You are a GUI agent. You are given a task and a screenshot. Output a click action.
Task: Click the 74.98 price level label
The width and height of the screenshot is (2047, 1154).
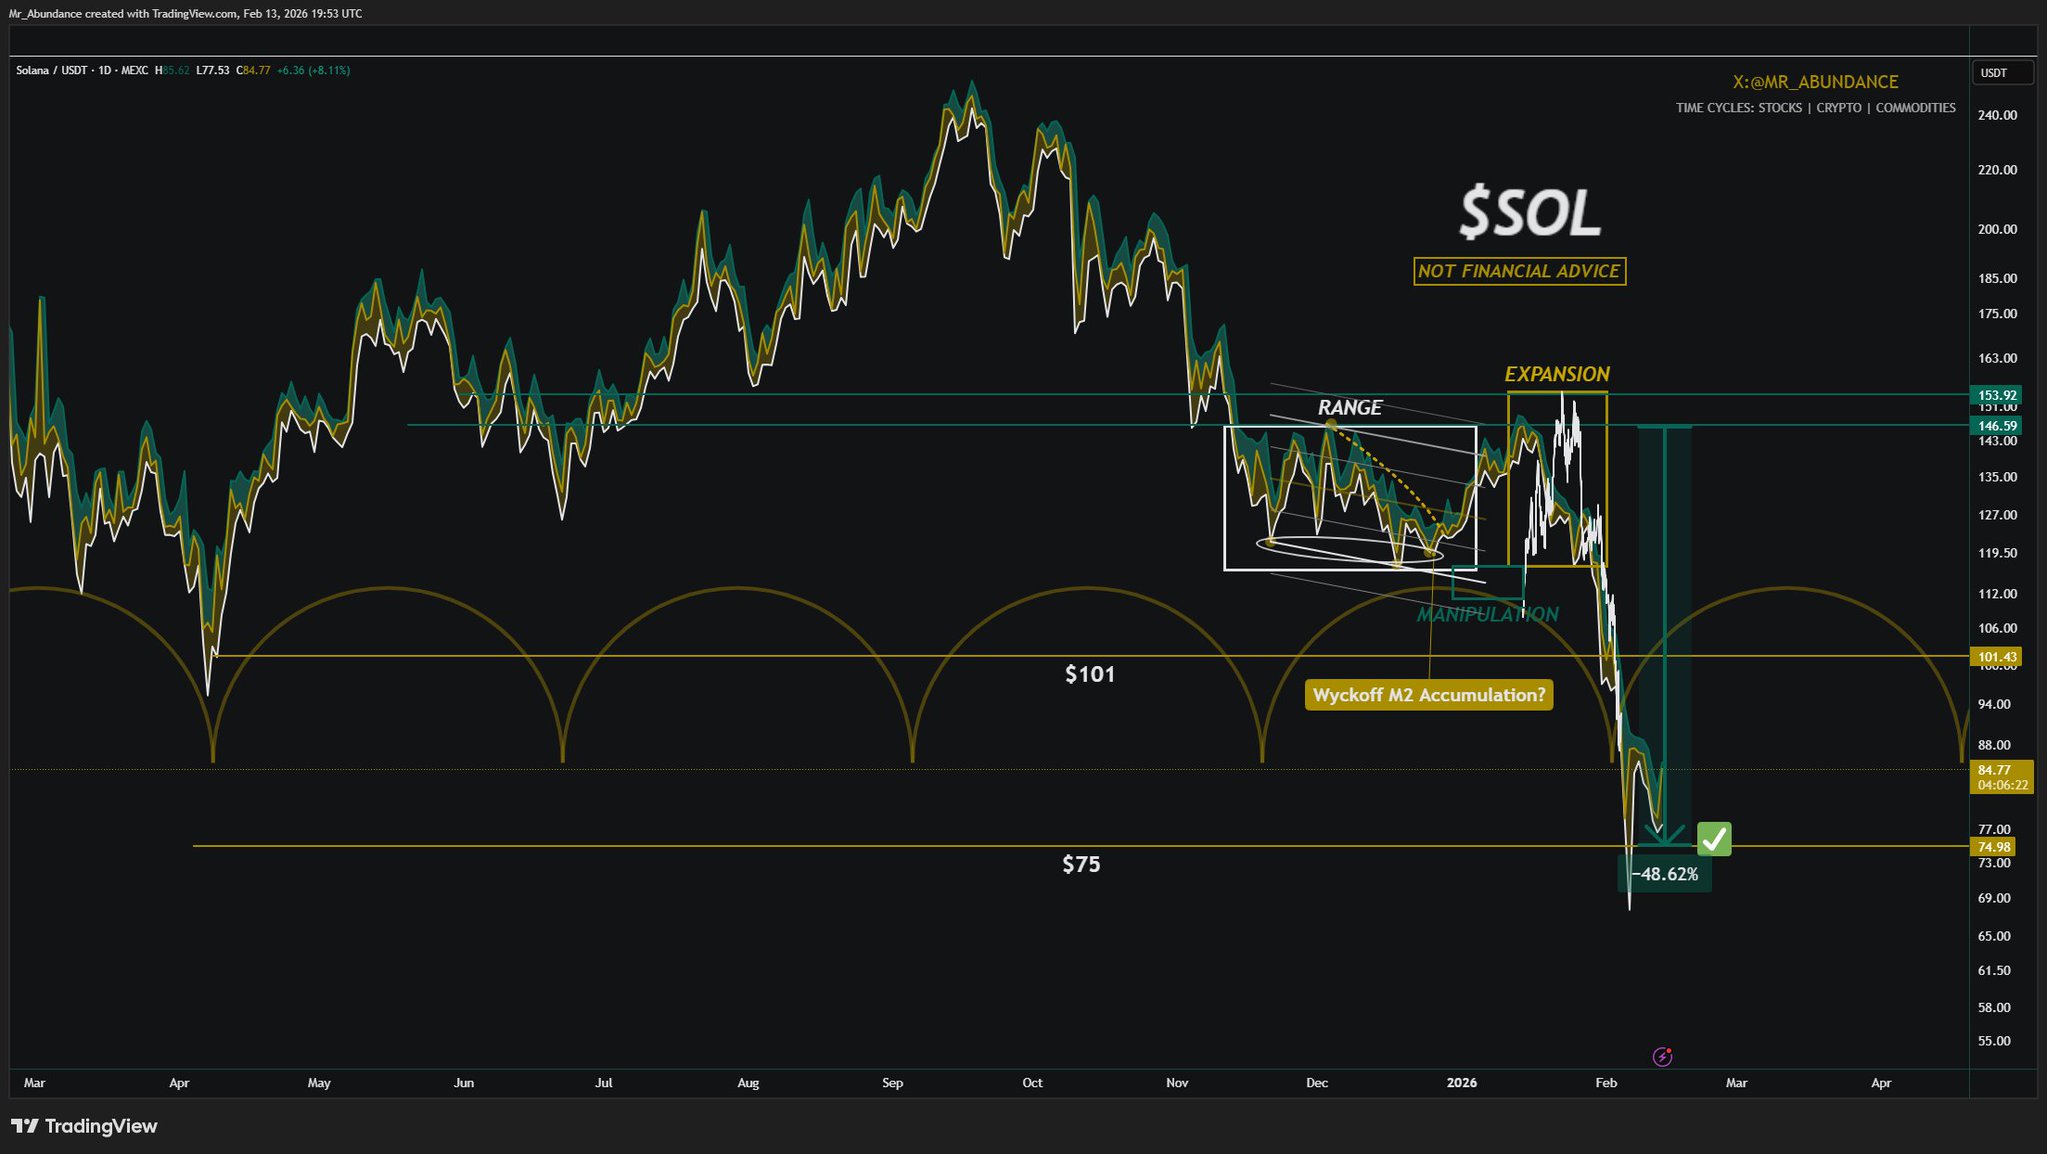click(x=1993, y=847)
